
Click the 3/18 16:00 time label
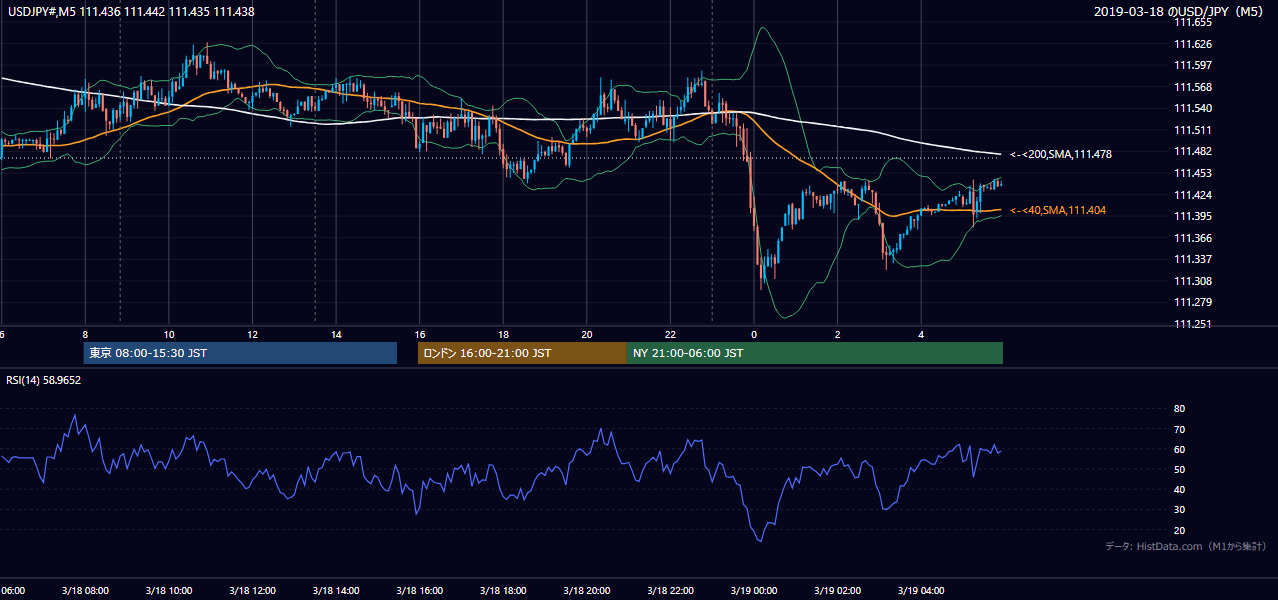pos(418,590)
